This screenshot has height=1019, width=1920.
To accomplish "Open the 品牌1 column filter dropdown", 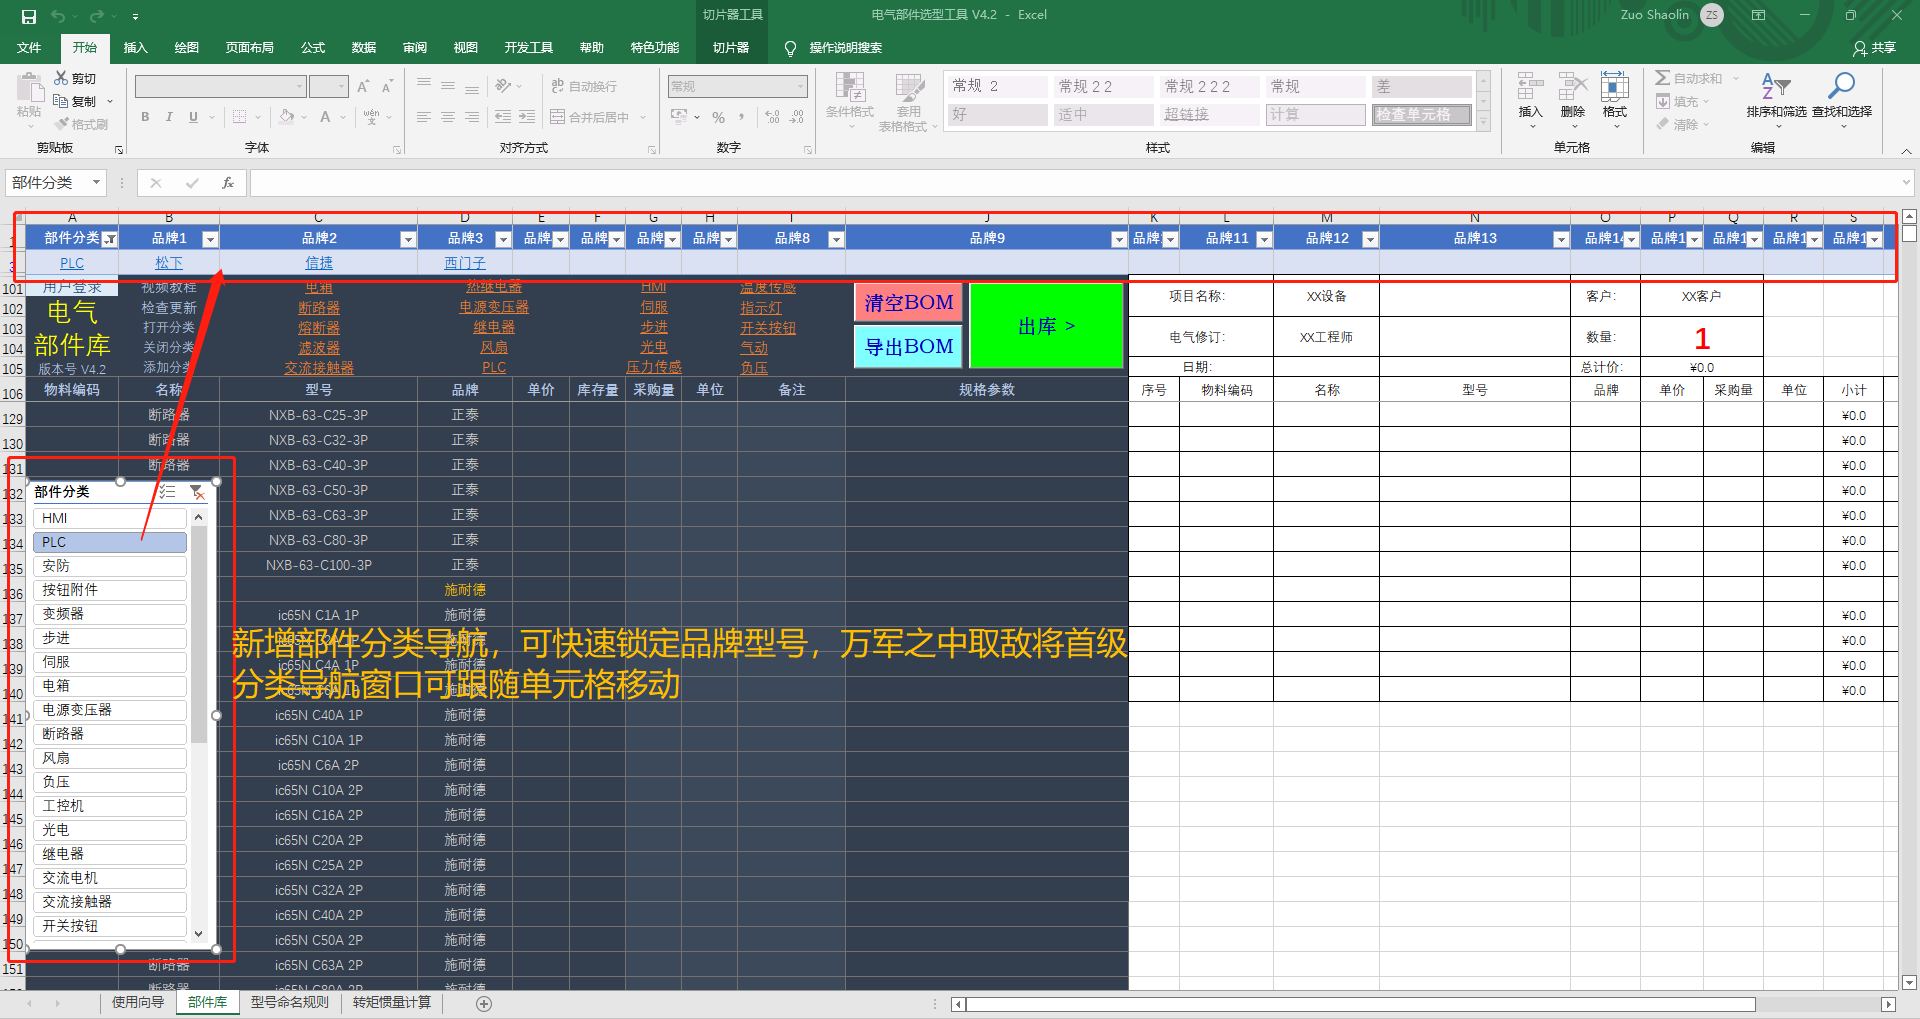I will (210, 239).
